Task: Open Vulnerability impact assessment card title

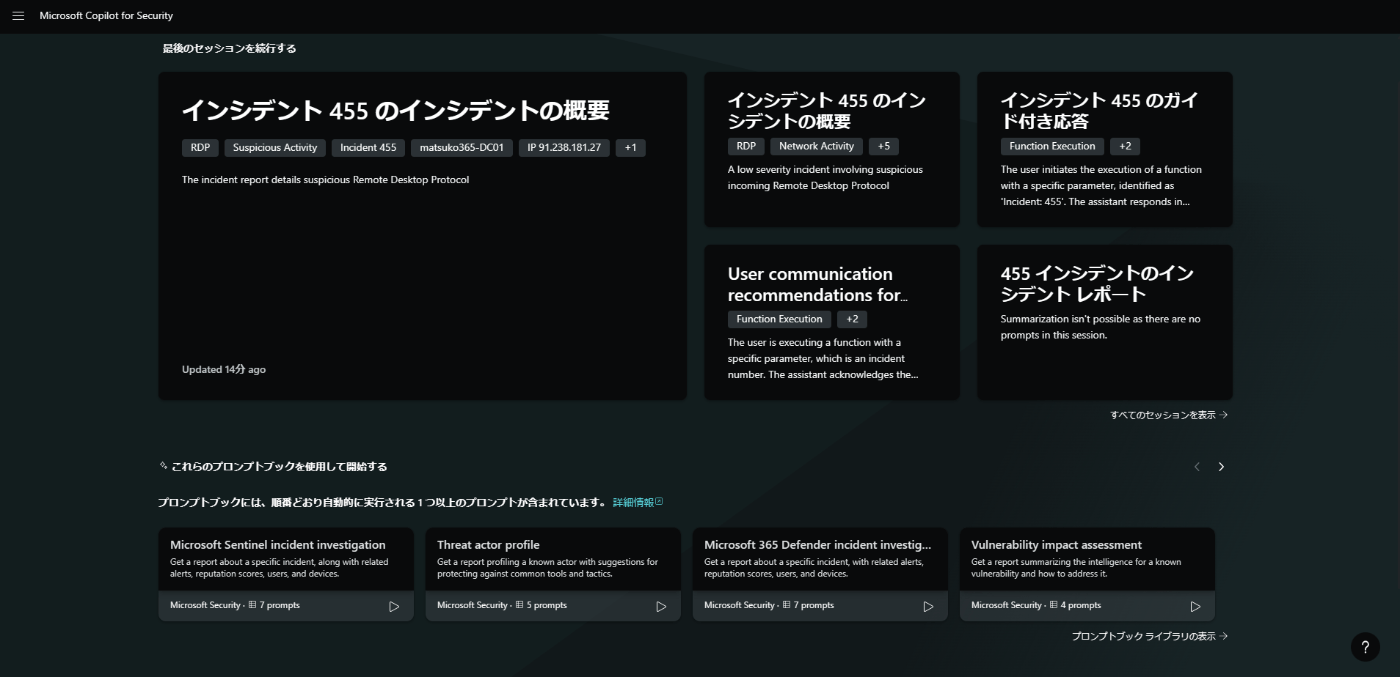Action: tap(1056, 545)
